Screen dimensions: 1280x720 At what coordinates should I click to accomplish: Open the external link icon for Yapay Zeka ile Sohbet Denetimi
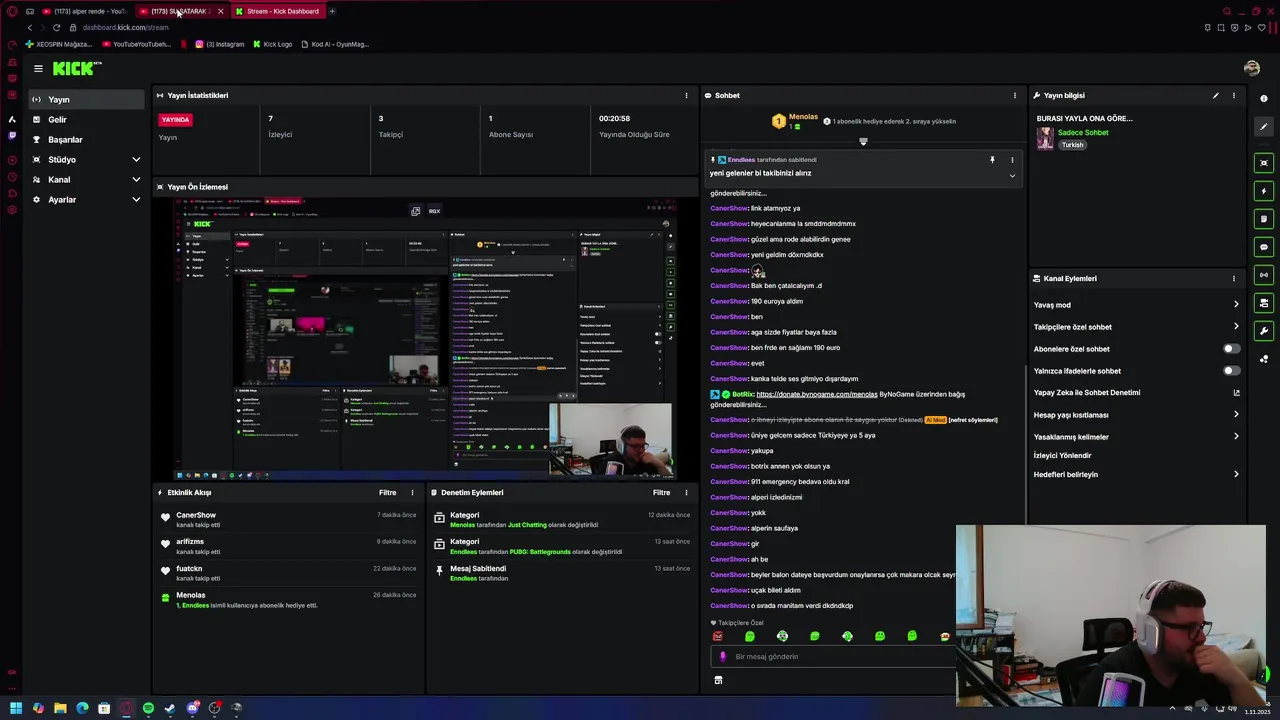[x=1236, y=393]
